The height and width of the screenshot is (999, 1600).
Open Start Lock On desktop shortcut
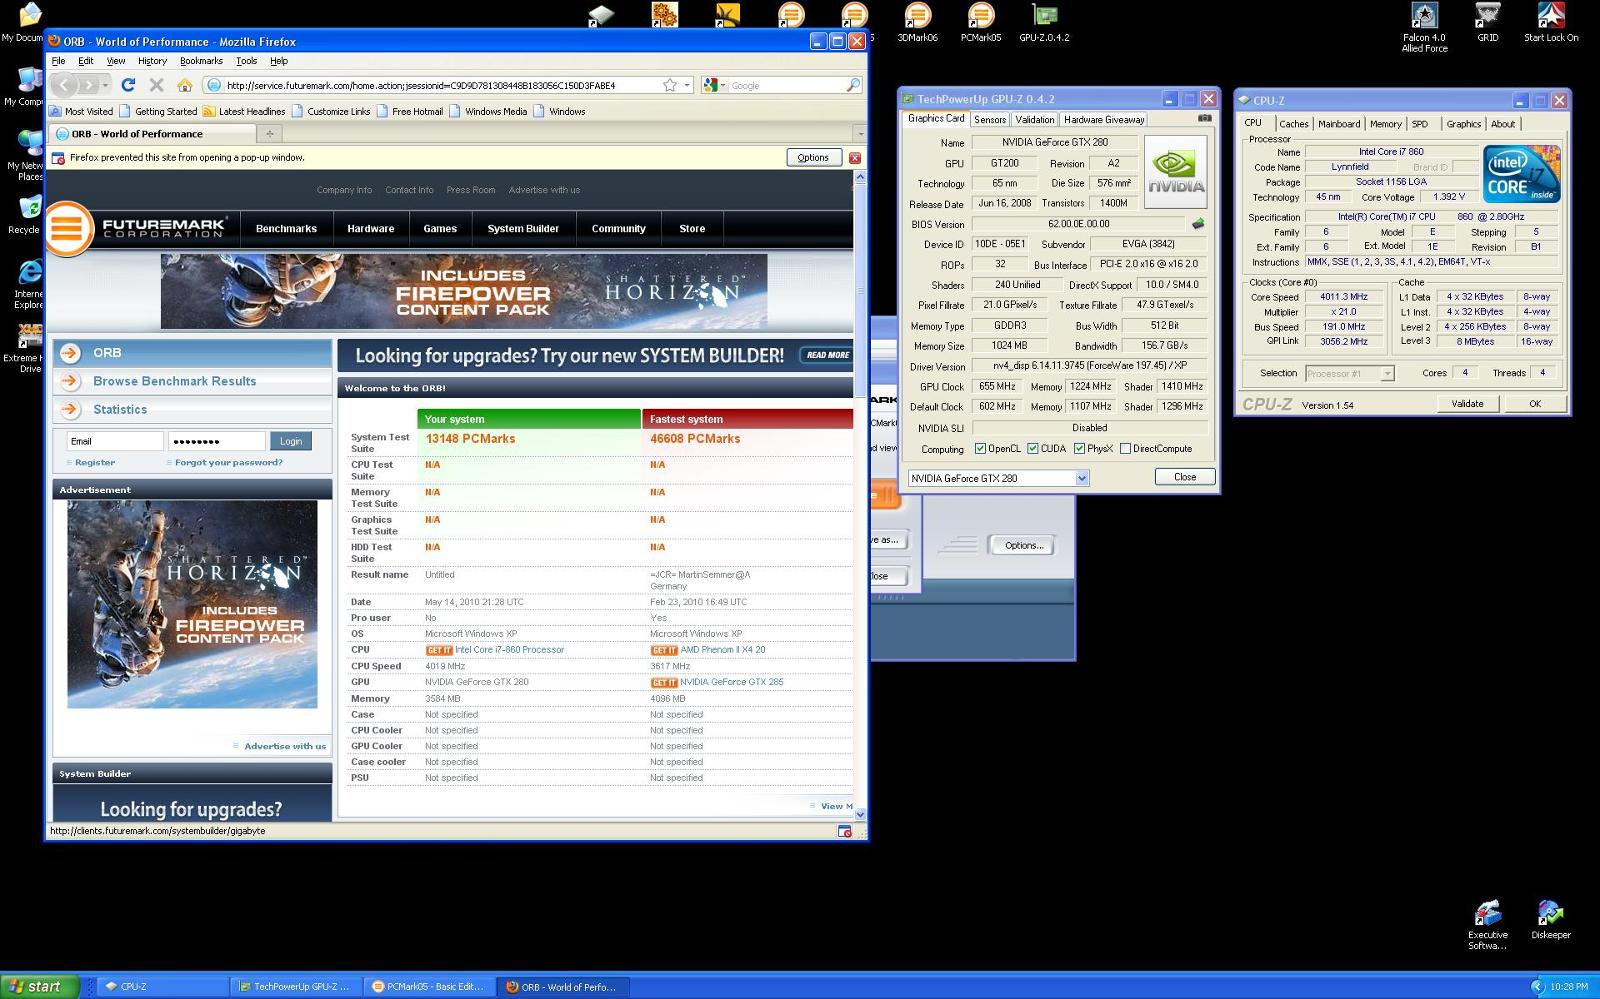click(x=1551, y=23)
